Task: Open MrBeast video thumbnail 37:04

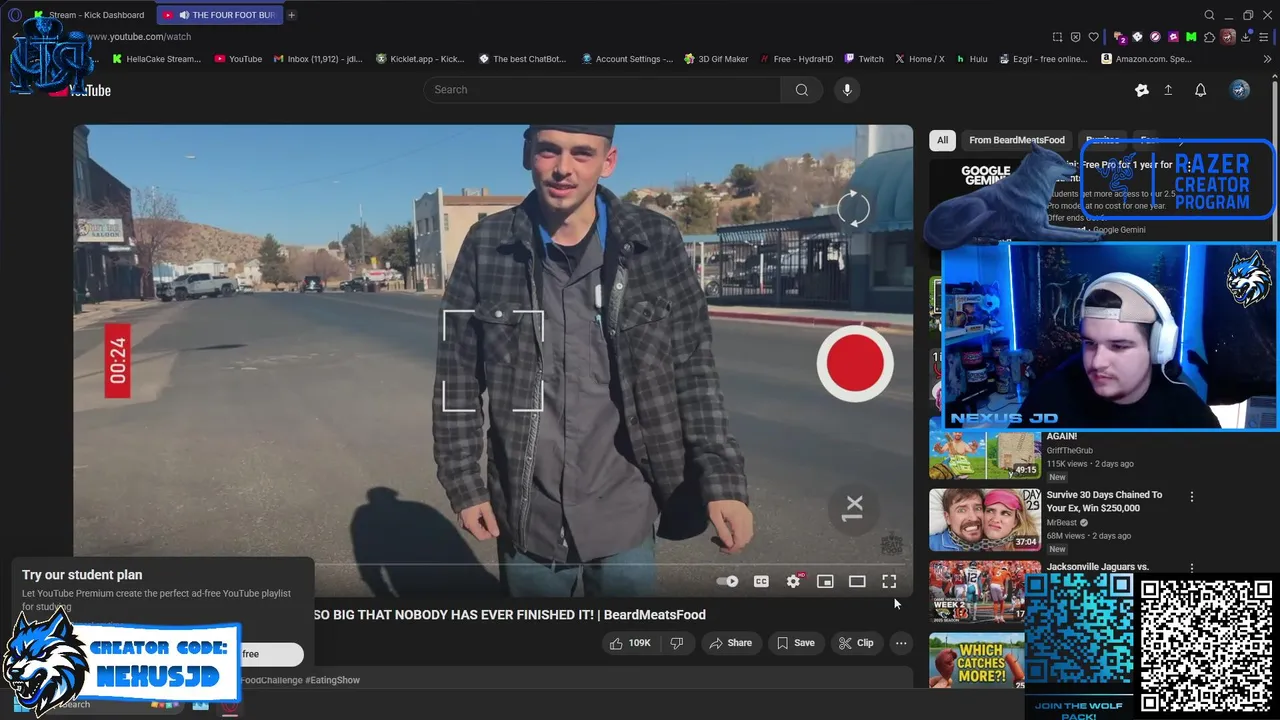Action: pos(985,520)
